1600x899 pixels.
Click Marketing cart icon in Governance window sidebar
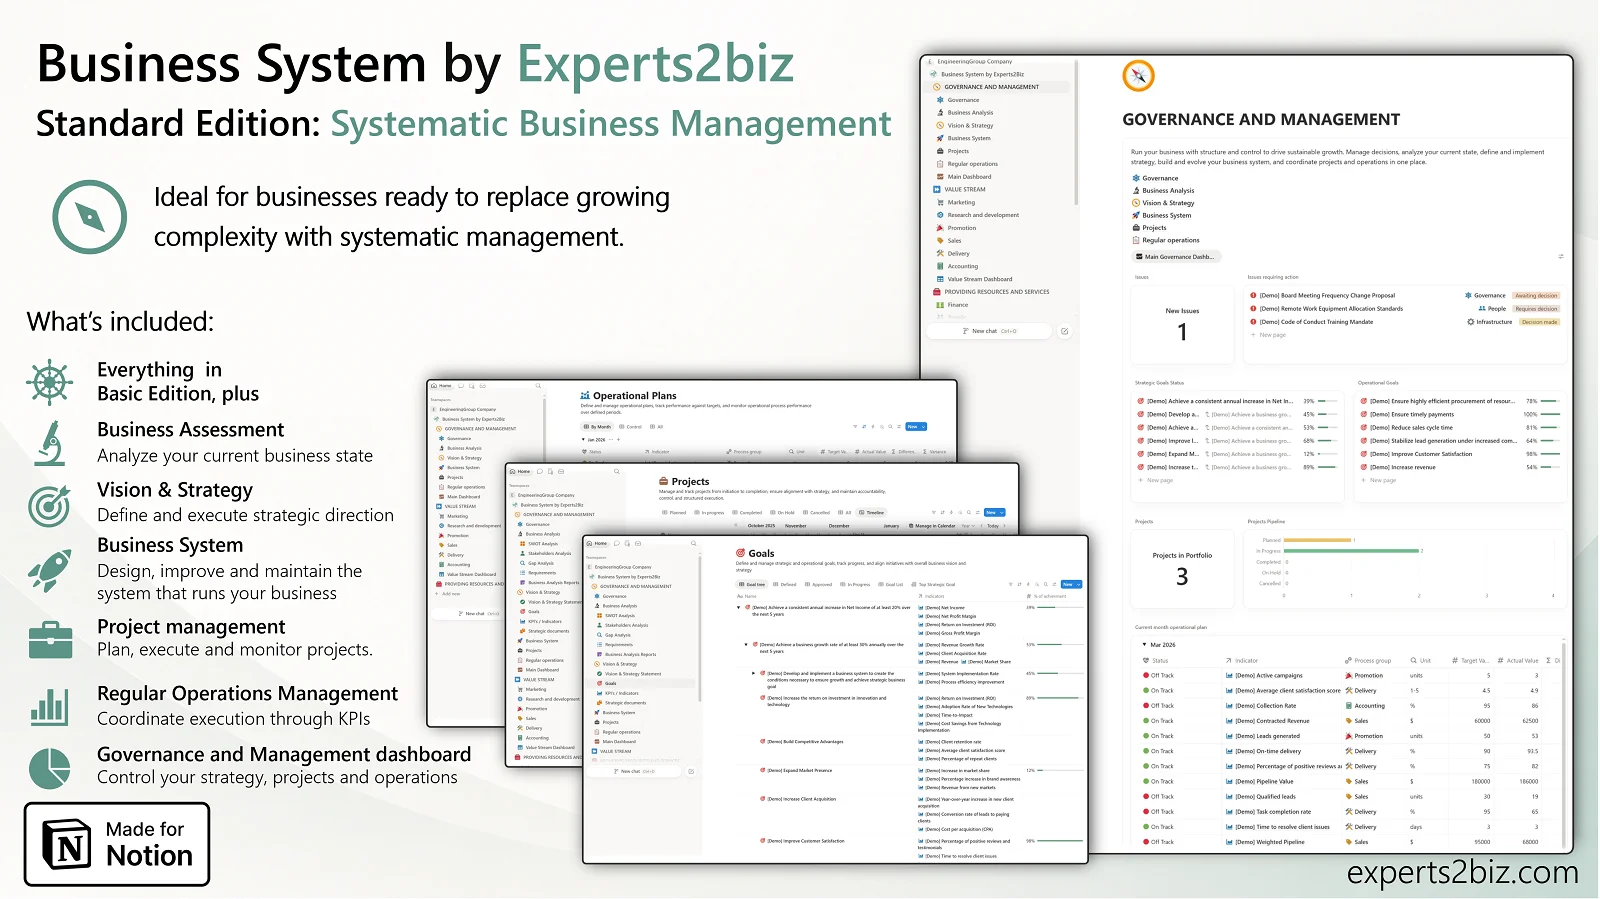tap(940, 203)
